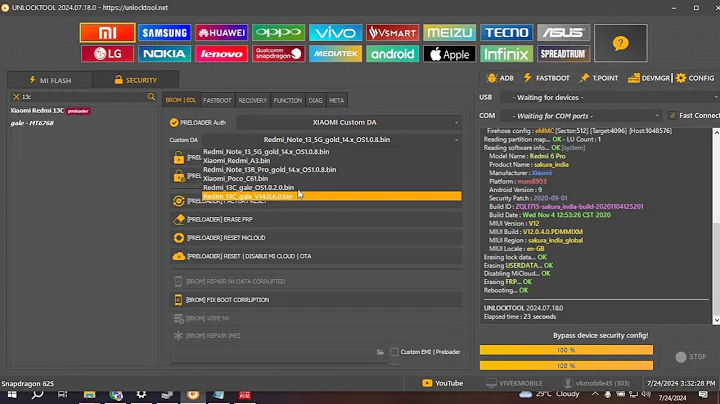Select the Qualcomm Snapdragon logo
The height and width of the screenshot is (404, 720).
point(278,54)
